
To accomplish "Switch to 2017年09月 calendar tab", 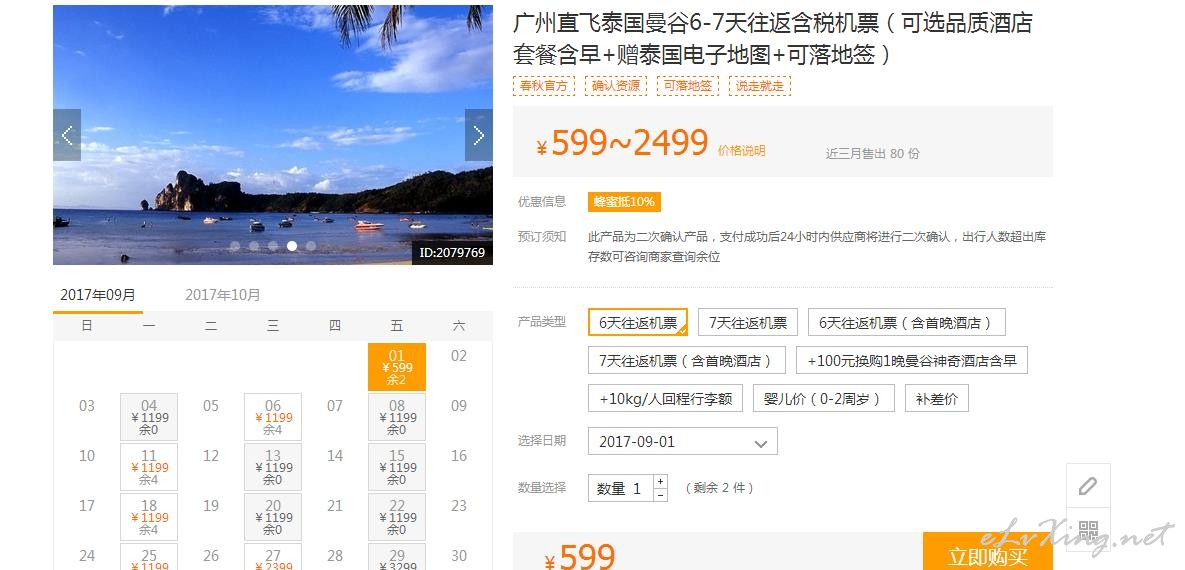I will (97, 295).
